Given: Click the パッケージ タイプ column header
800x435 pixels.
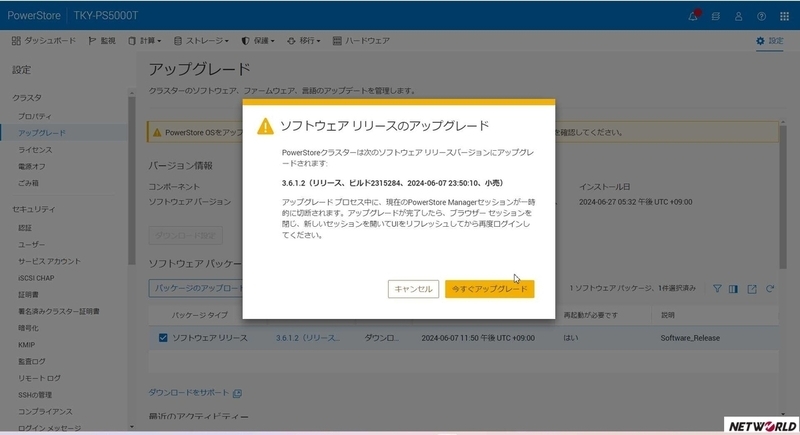Looking at the screenshot, I should point(199,315).
